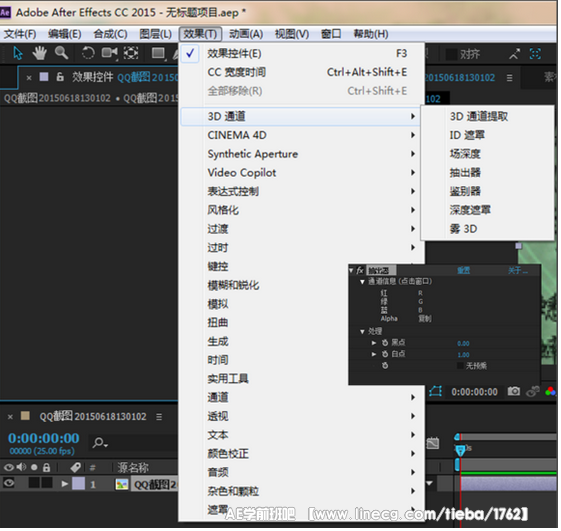Hide layer 1 with its eye toggle
Screen dimensions: 561x531
(x=9, y=484)
